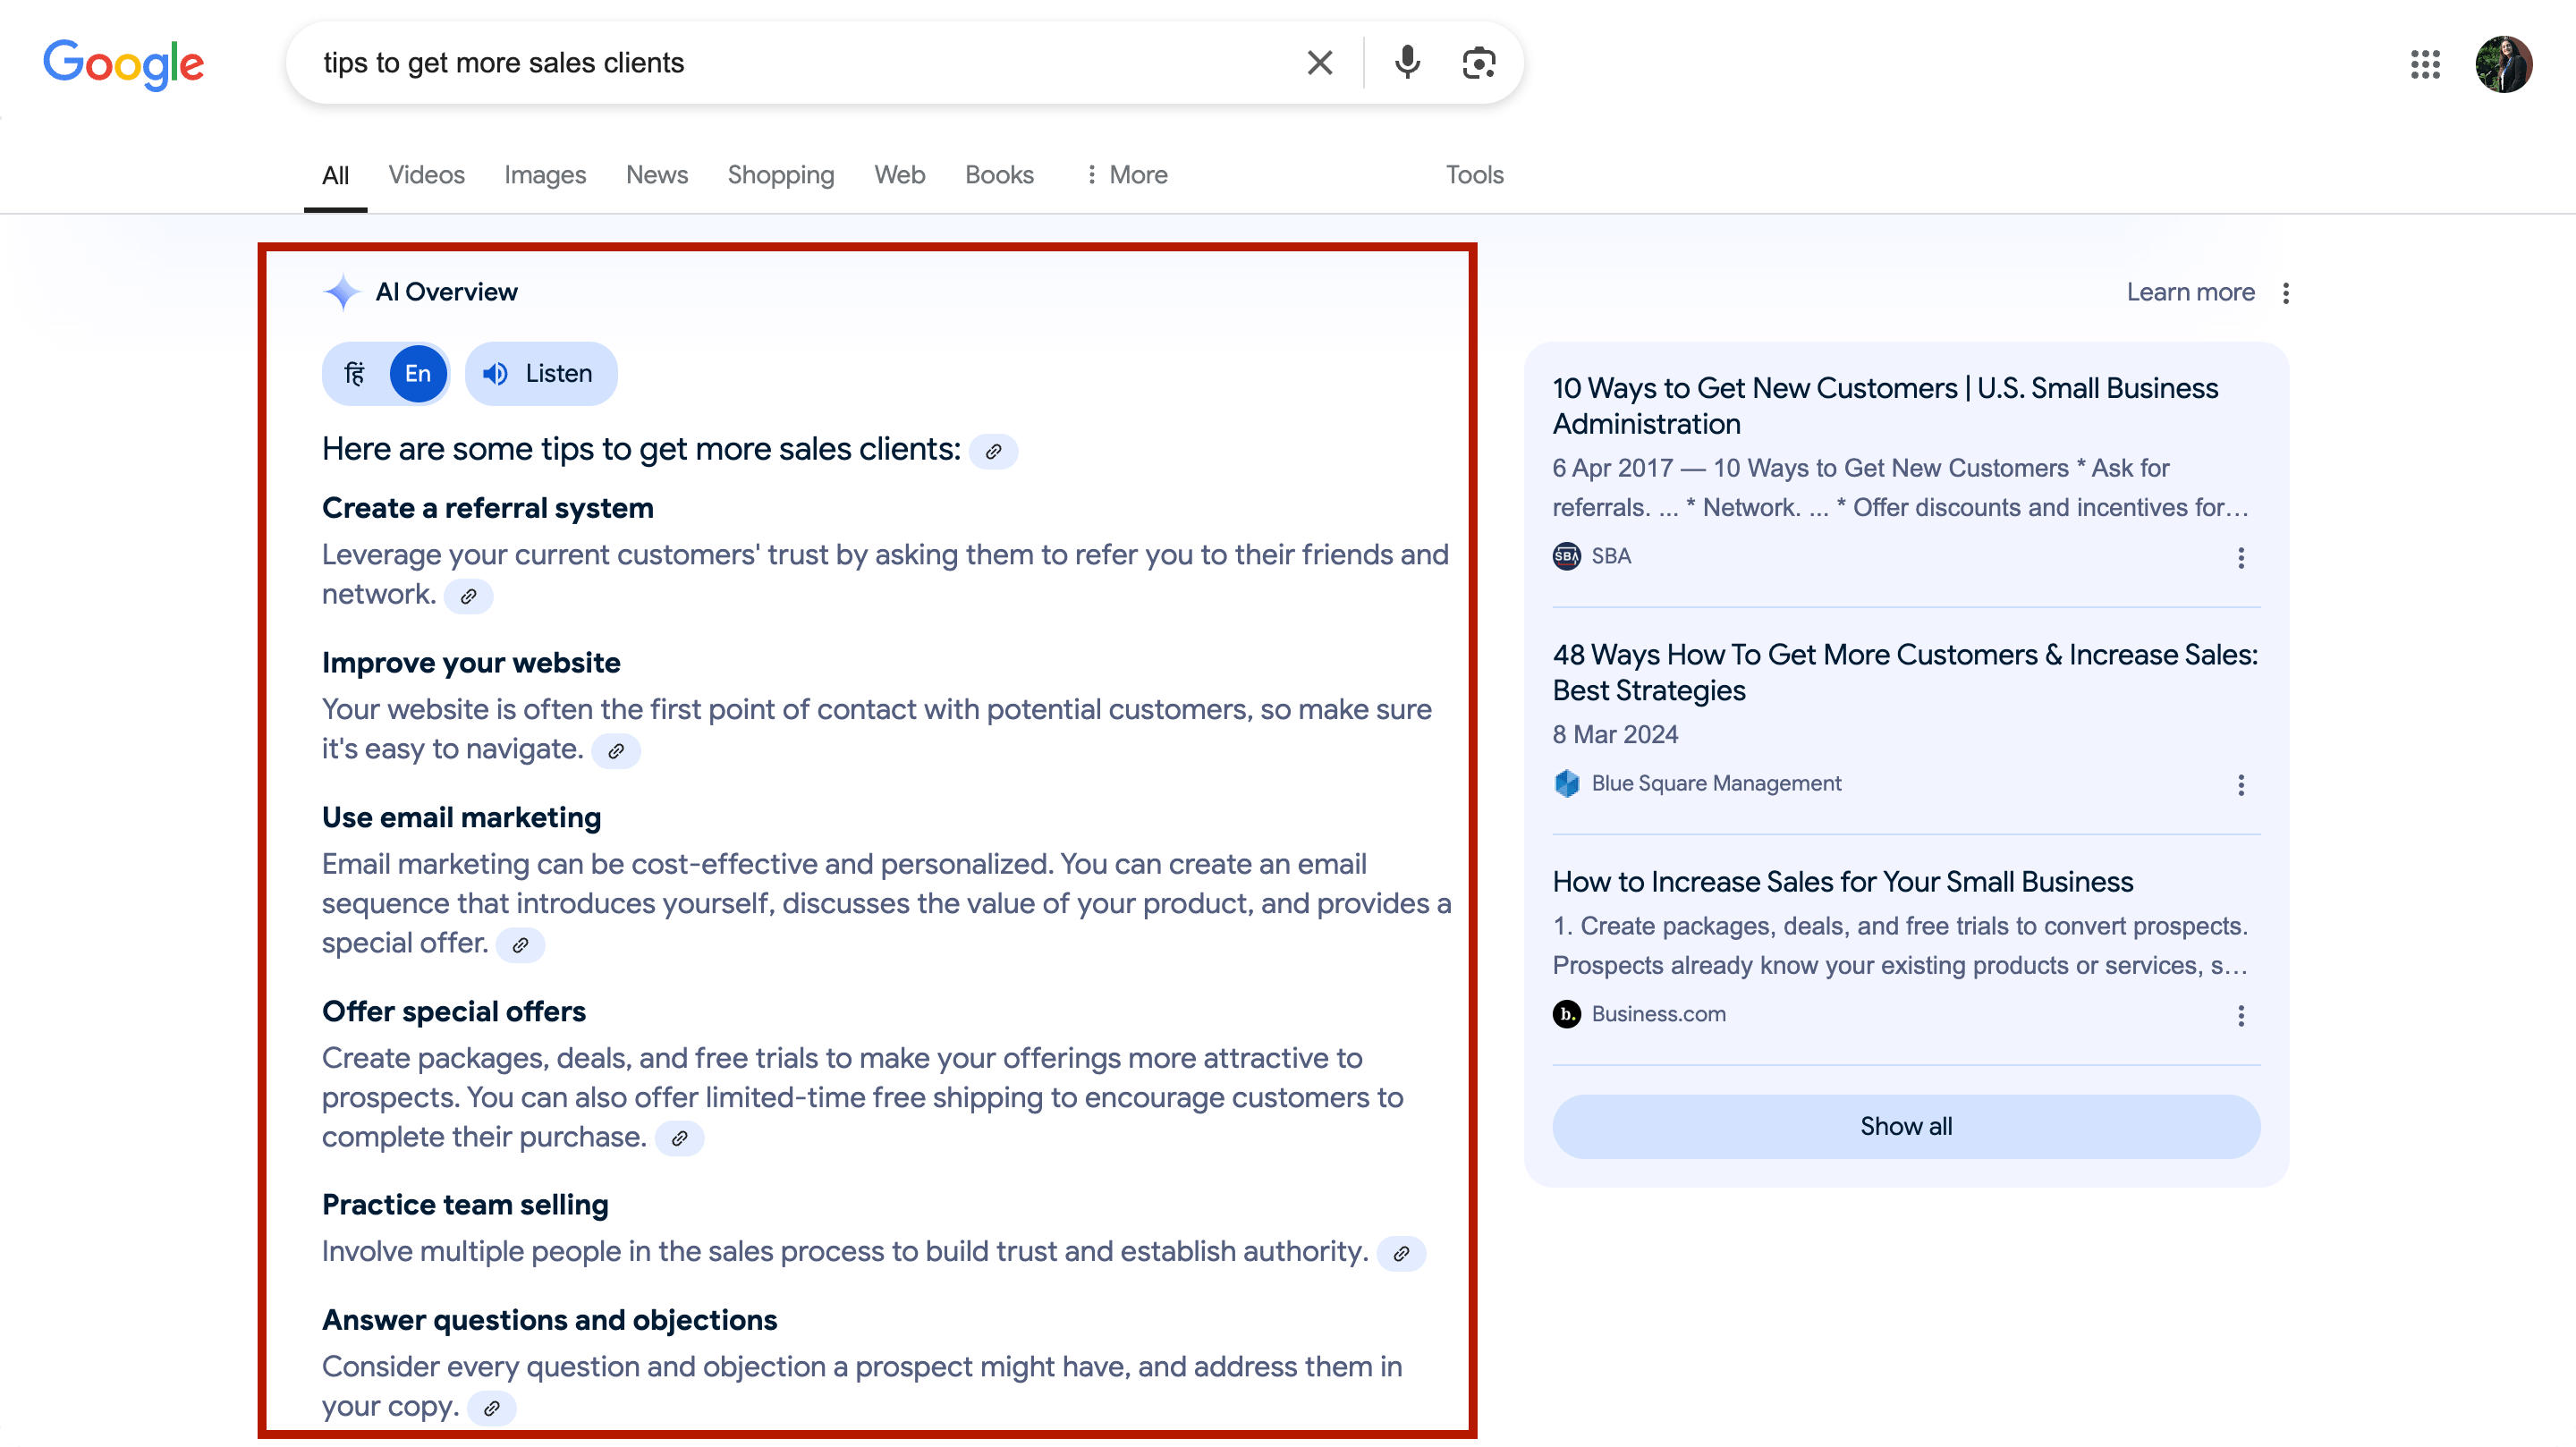Open Google Lens image search
This screenshot has width=2576, height=1447.
click(x=1479, y=63)
